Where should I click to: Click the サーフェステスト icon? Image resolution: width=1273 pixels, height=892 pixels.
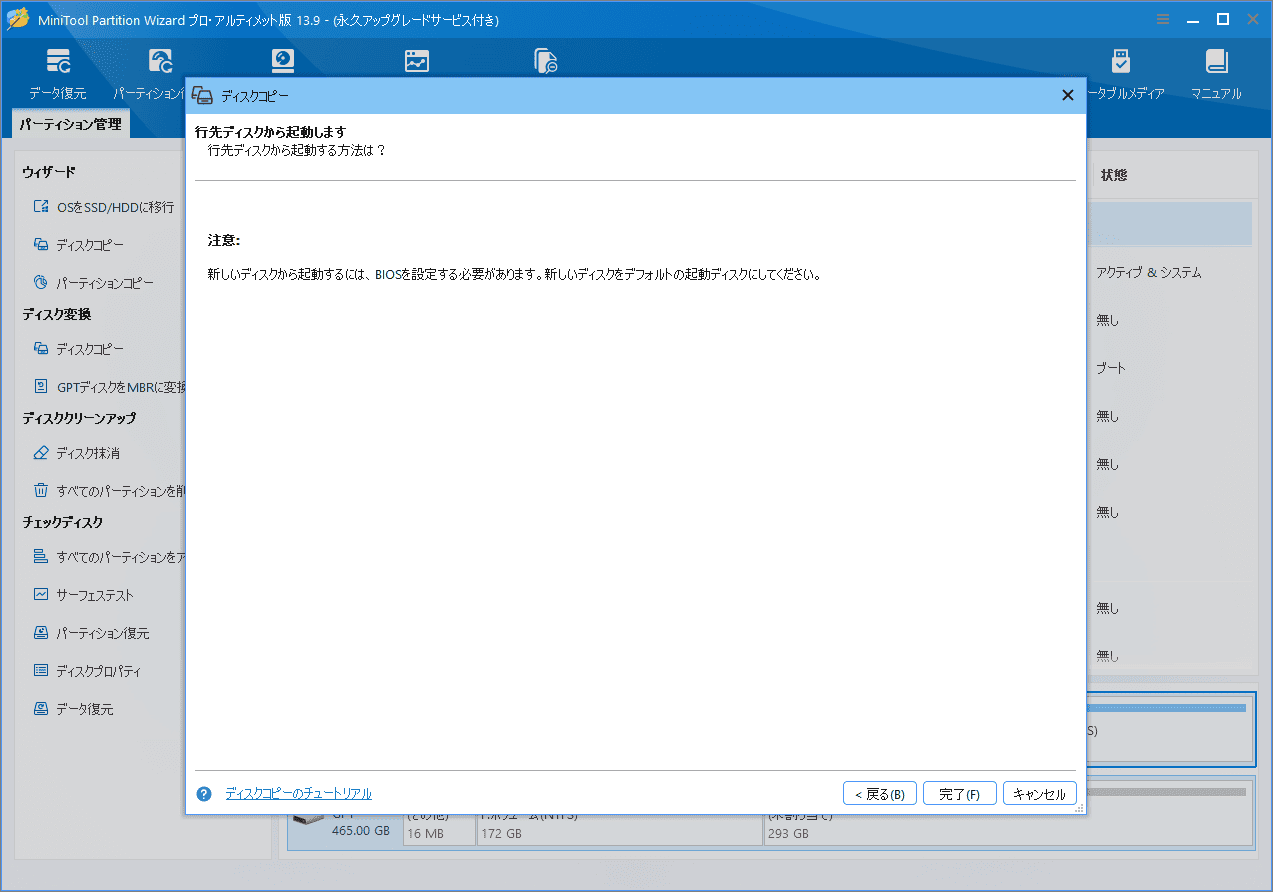[x=41, y=595]
